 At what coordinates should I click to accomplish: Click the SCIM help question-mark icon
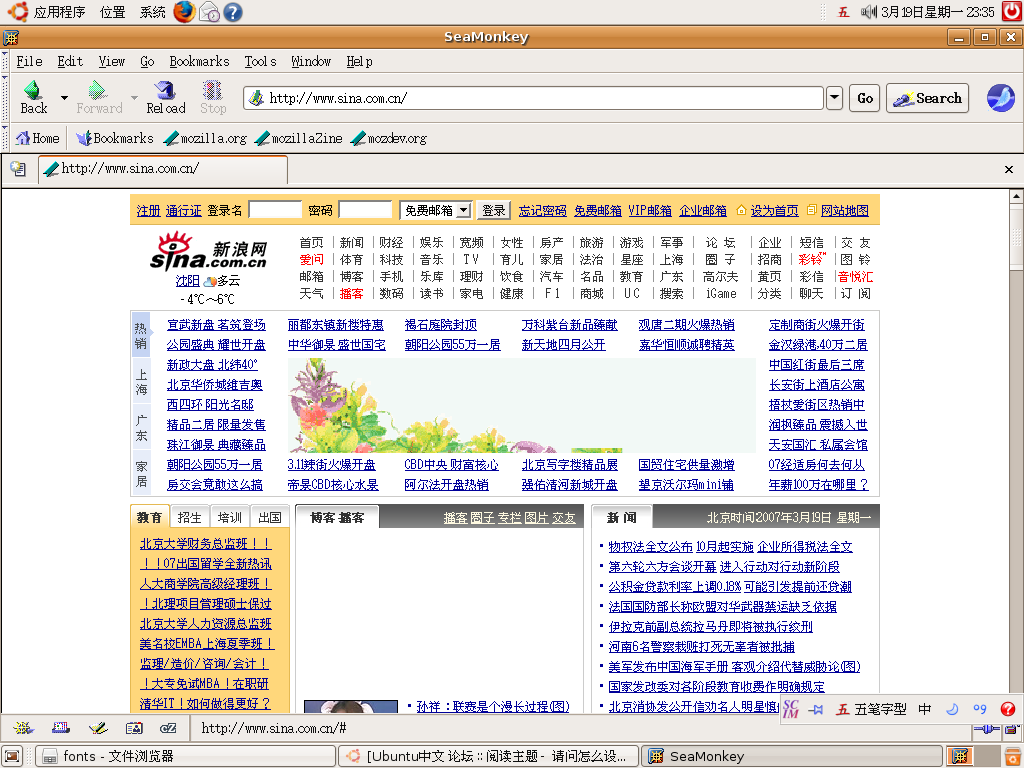pyautogui.click(x=1008, y=709)
